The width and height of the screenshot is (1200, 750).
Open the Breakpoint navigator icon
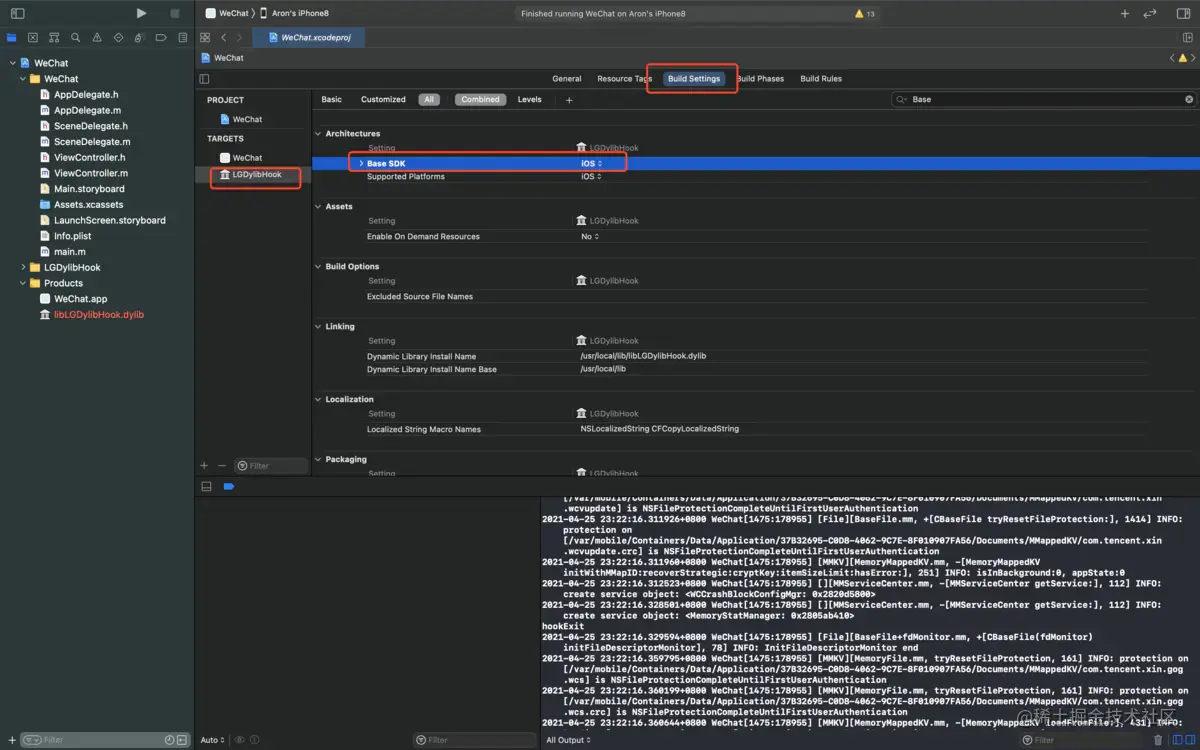[x=161, y=37]
